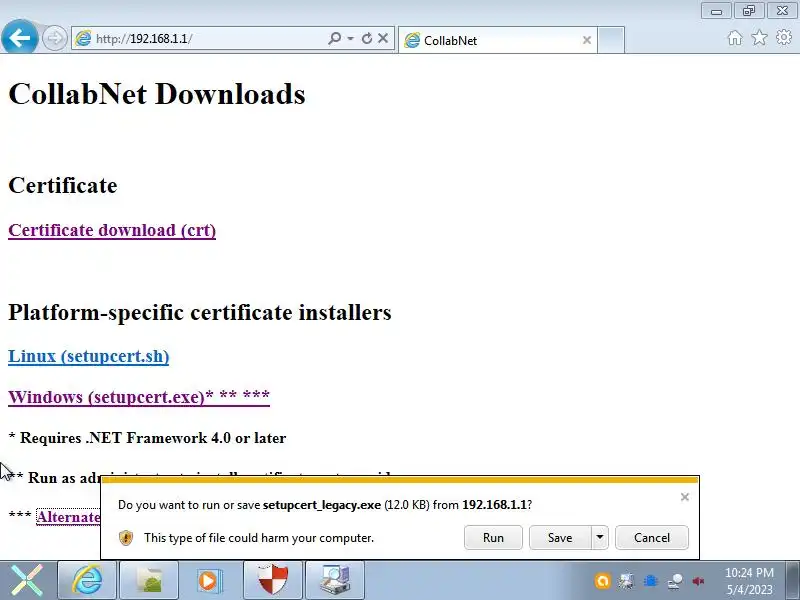Click the muted volume tray icon
The image size is (800, 600).
tap(698, 581)
